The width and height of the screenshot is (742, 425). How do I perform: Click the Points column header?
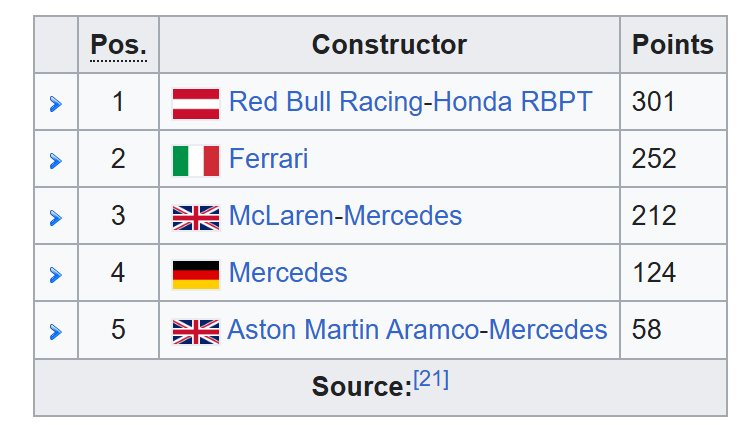pos(672,44)
